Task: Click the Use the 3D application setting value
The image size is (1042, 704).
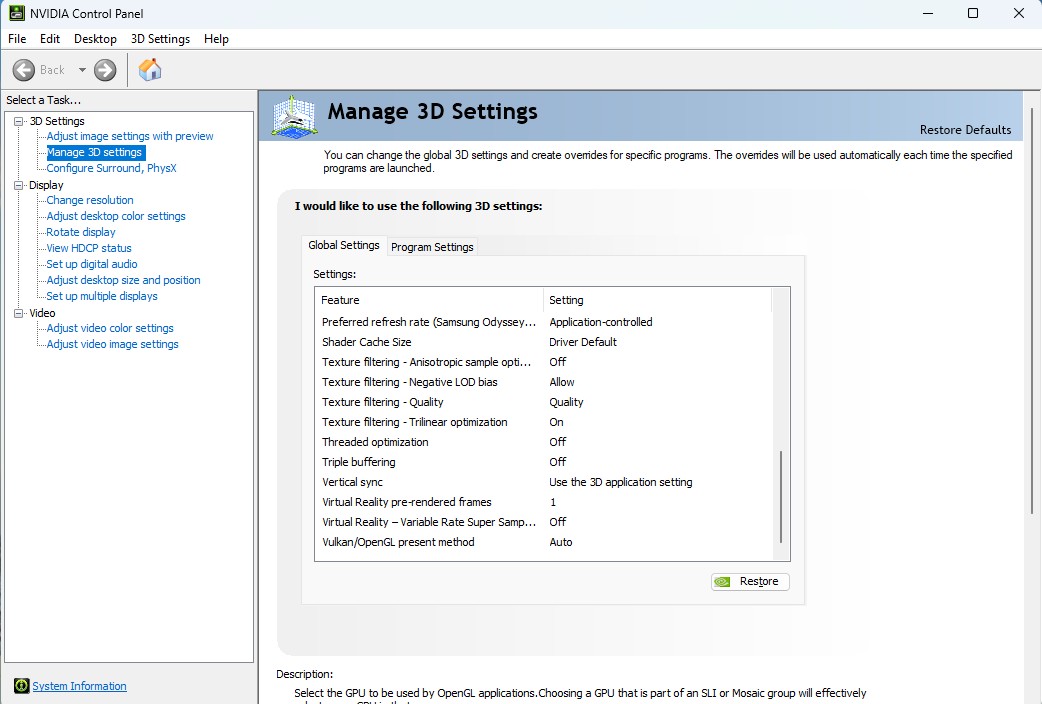Action: (621, 482)
